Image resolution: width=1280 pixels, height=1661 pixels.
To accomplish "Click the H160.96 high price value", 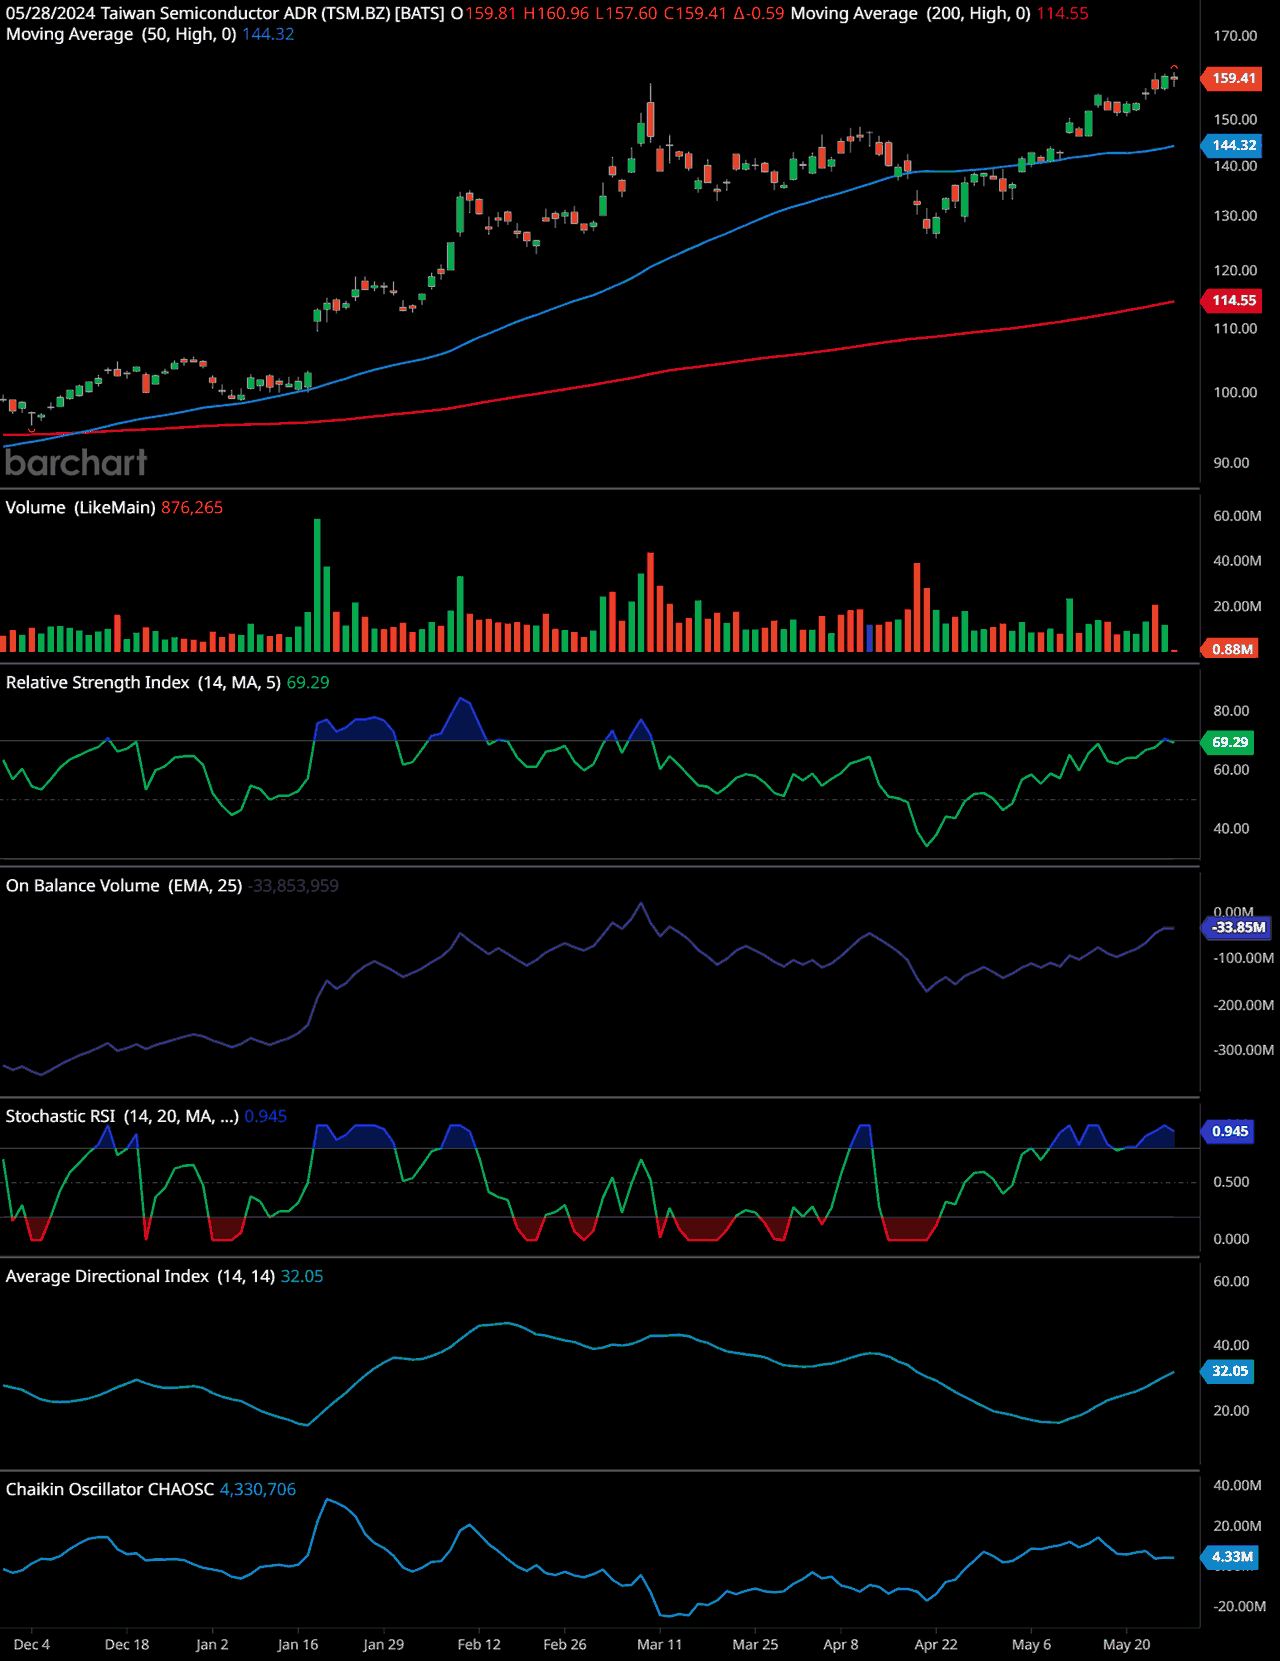I will coord(556,13).
